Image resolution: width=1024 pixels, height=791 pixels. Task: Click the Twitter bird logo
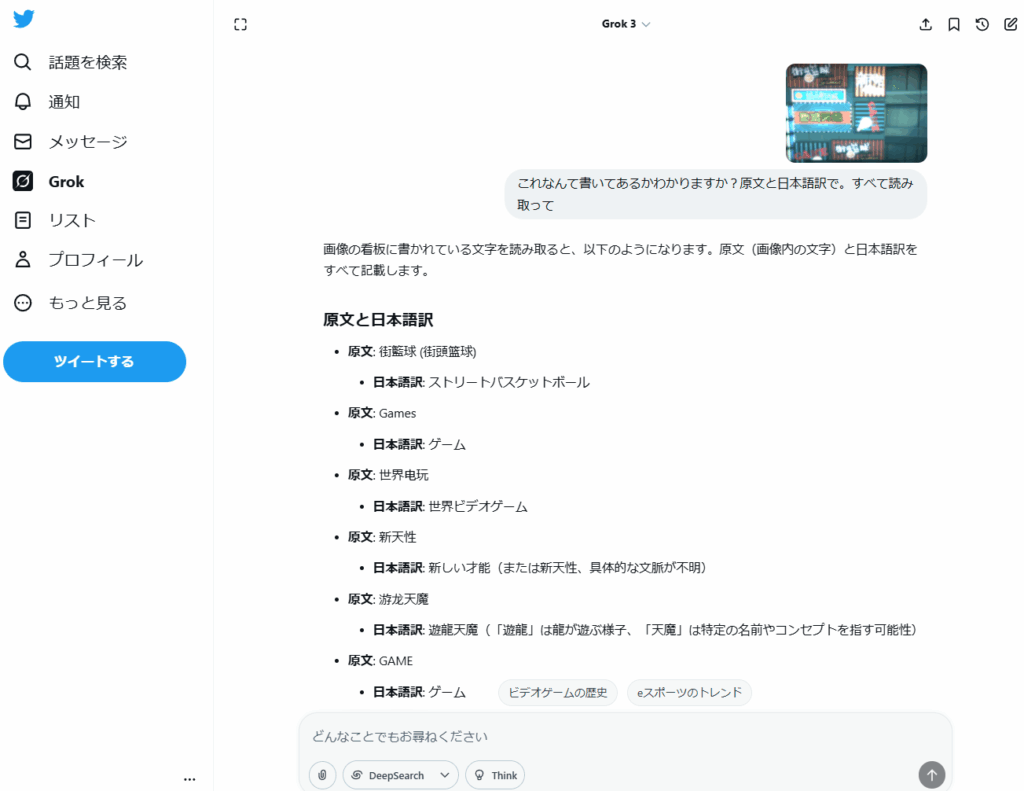24,19
